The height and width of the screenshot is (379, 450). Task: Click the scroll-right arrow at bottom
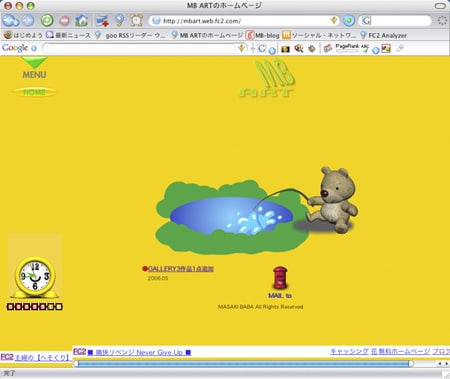446,364
